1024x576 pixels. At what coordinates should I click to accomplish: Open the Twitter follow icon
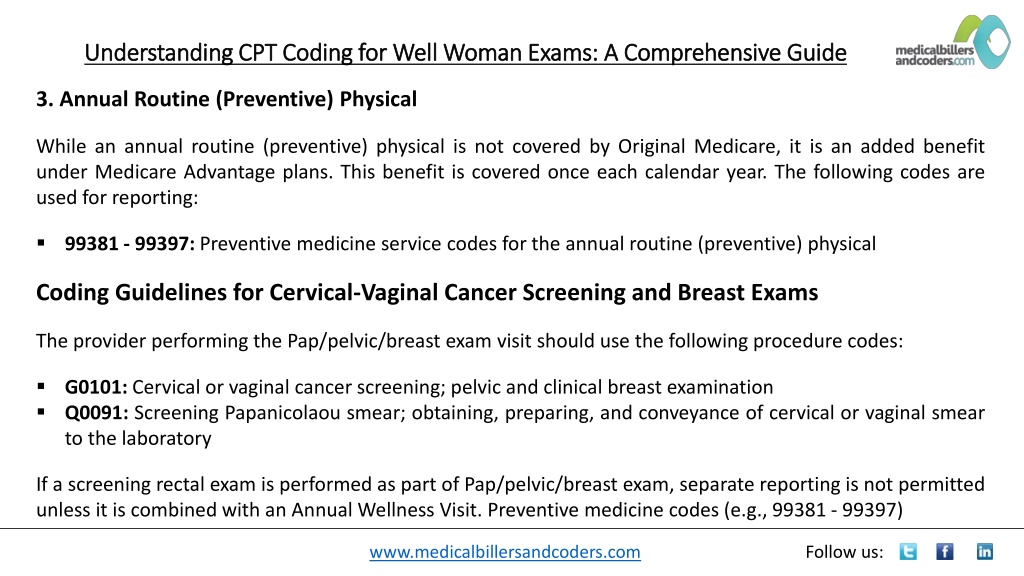(x=908, y=552)
